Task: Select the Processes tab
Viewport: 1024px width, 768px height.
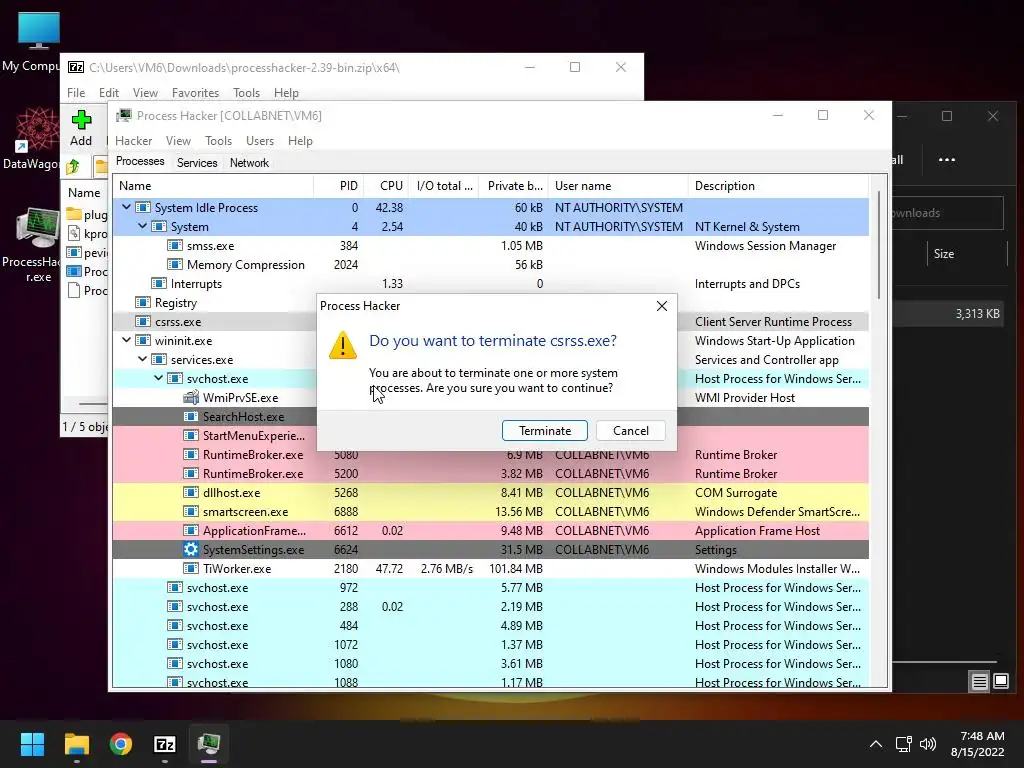Action: click(140, 161)
